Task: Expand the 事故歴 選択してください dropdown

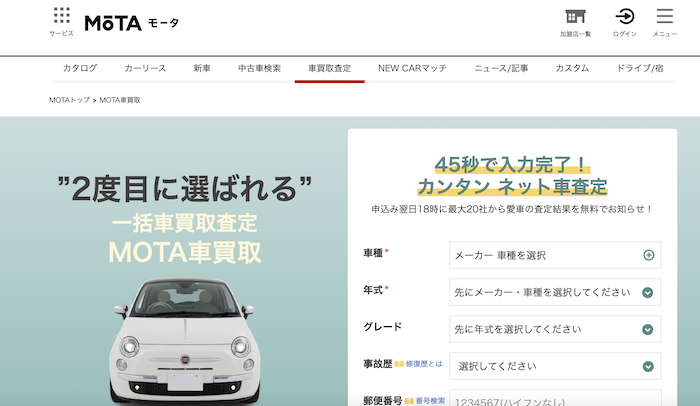Action: (555, 366)
